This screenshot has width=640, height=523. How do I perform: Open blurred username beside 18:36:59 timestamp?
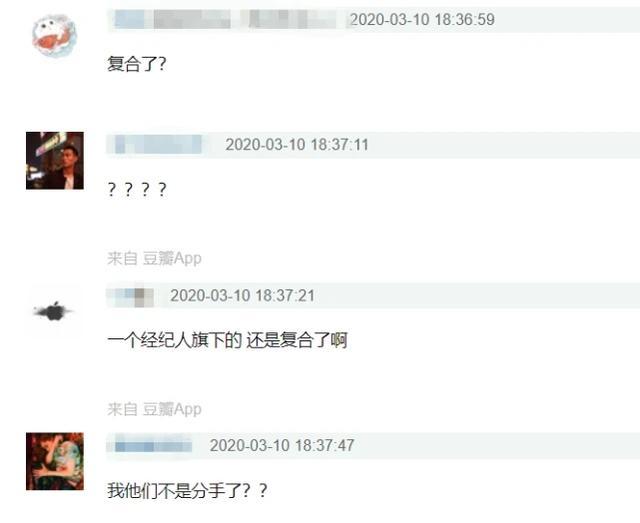tap(225, 19)
